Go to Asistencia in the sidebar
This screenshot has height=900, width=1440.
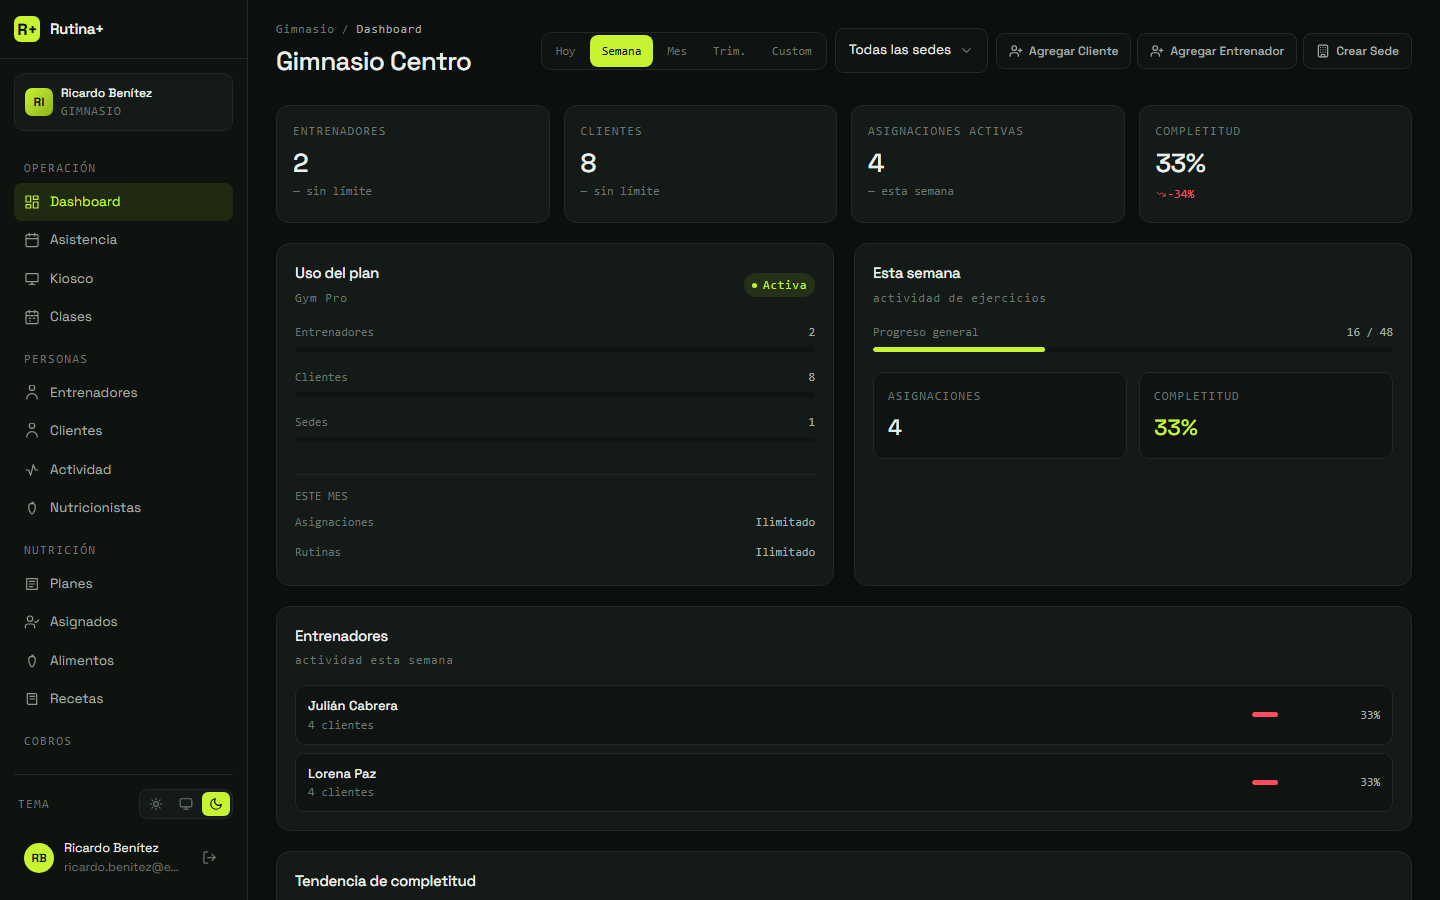tap(123, 240)
